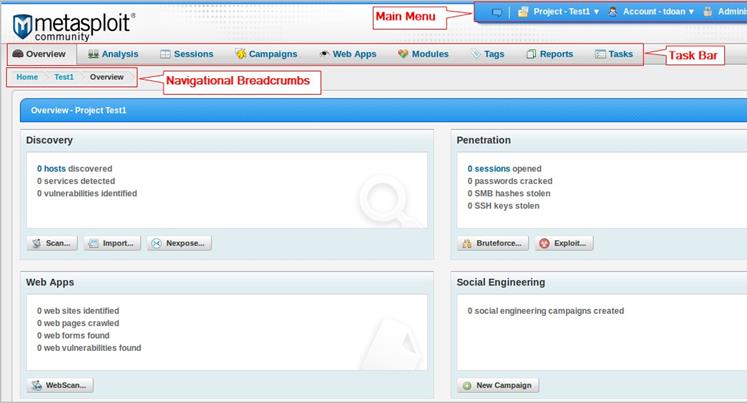Image resolution: width=747 pixels, height=403 pixels.
Task: Click the notification message icon in main menu
Action: (496, 12)
